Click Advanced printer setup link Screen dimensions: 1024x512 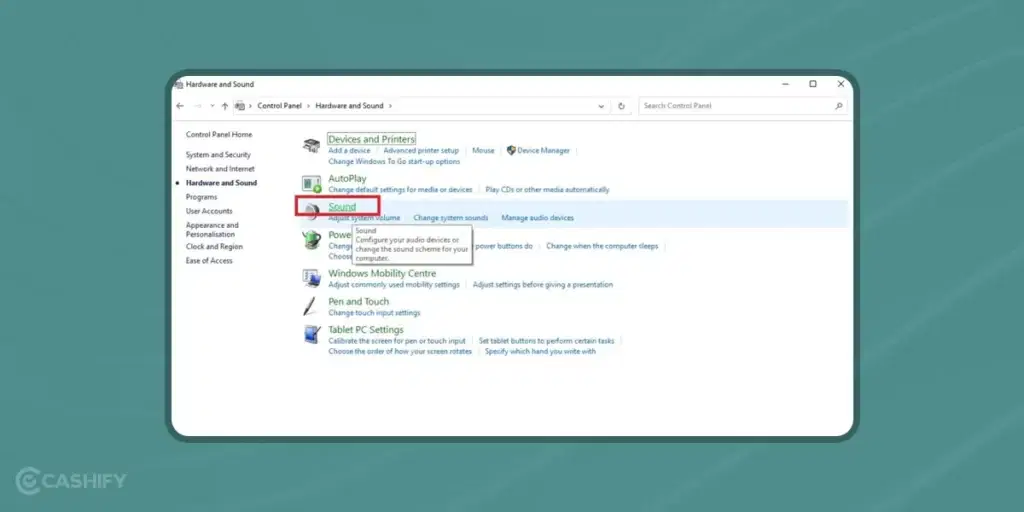click(421, 150)
